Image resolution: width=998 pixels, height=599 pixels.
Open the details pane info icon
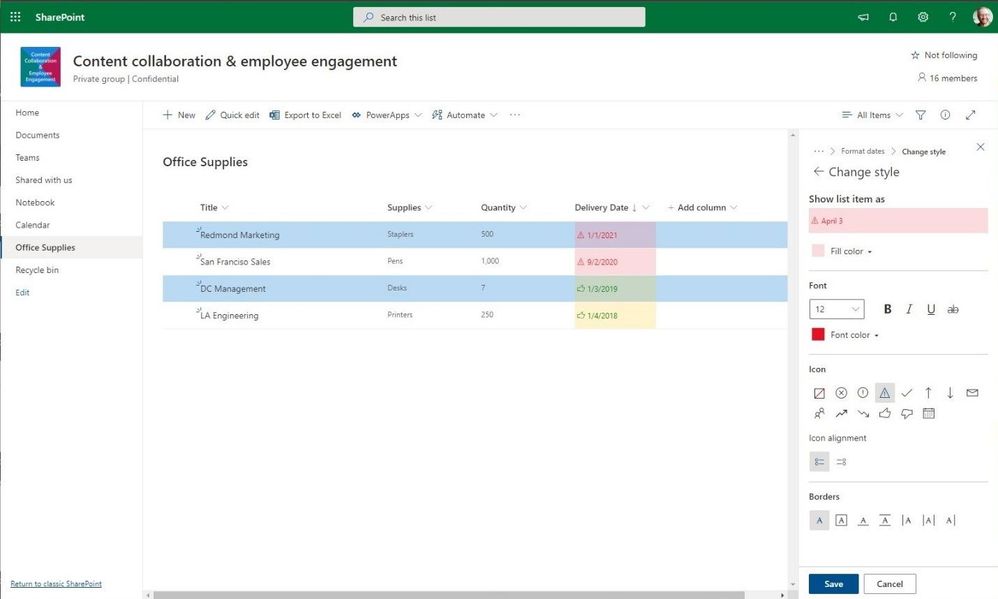[x=945, y=115]
